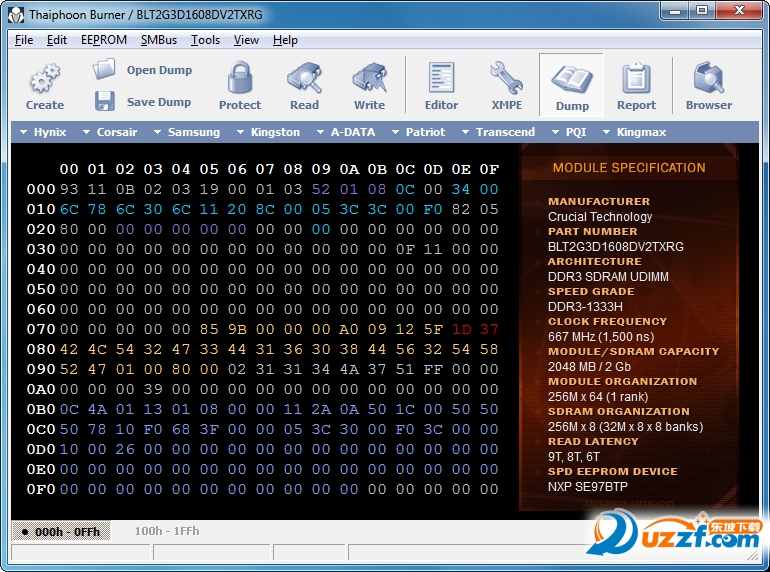Open the Edit menu
Viewport: 770px width, 572px height.
pos(57,40)
